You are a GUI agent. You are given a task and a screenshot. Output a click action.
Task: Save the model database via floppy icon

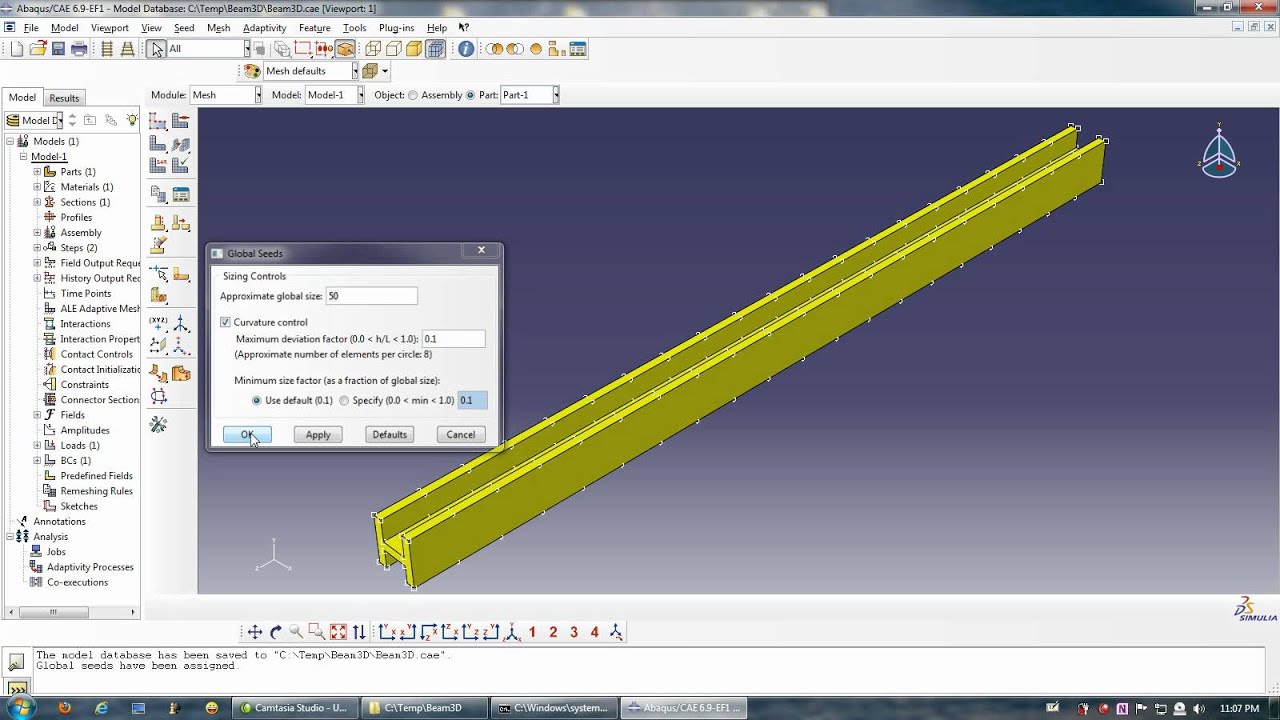coord(58,49)
